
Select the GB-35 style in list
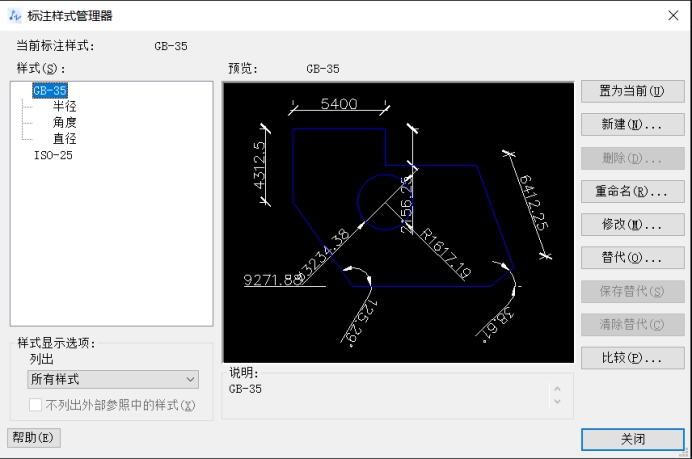(49, 90)
